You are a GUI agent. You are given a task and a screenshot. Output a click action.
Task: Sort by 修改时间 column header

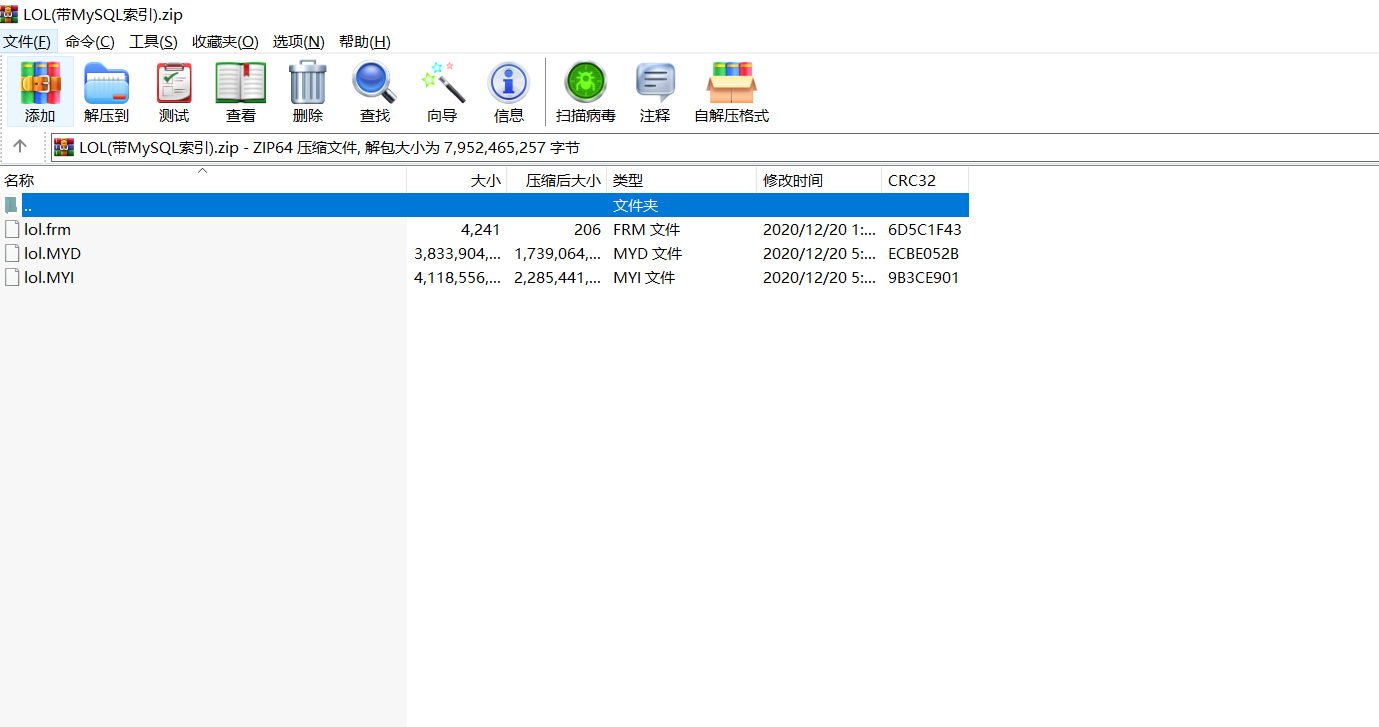[820, 180]
